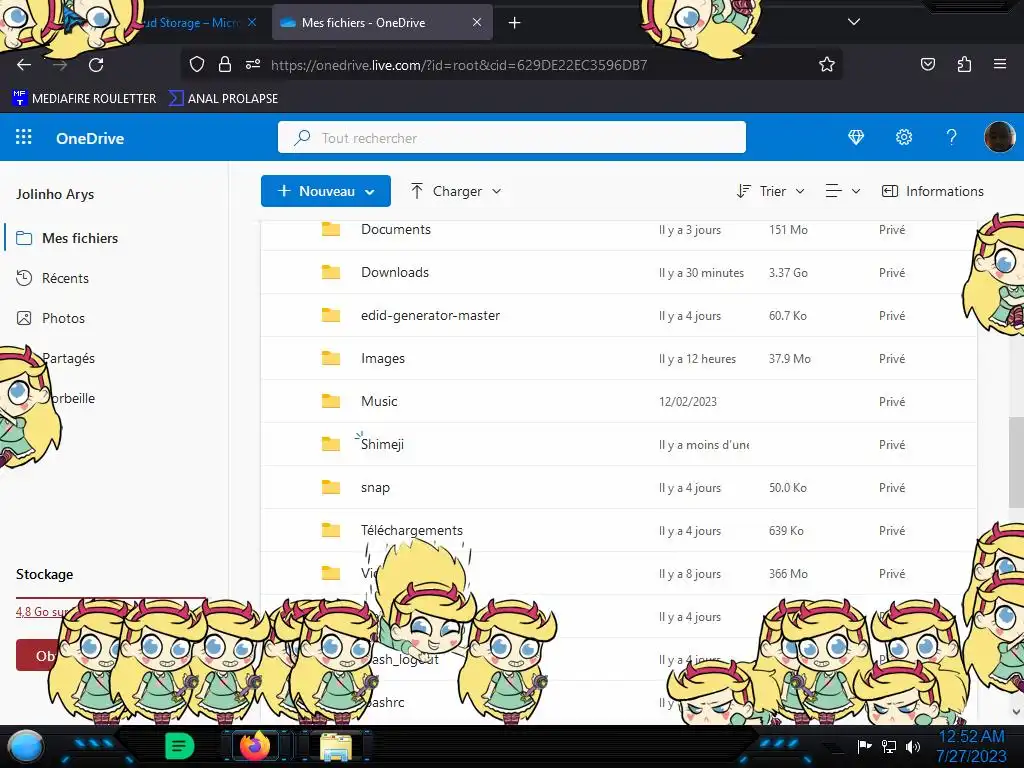1024x768 pixels.
Task: Open the Firefox hamburger menu
Action: pyautogui.click(x=1000, y=64)
